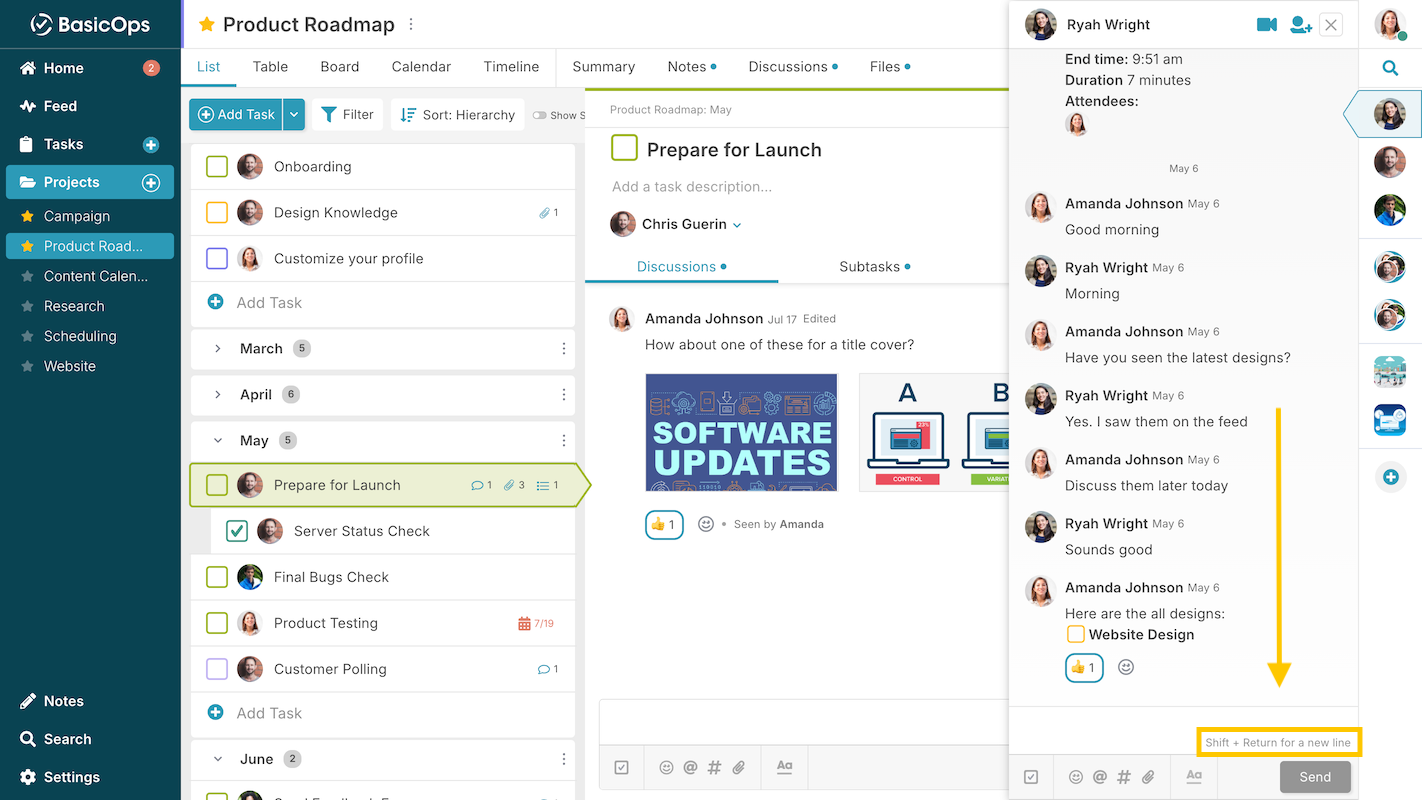Click the attach file icon in chat toolbar
The image size is (1422, 800).
[x=1148, y=777]
